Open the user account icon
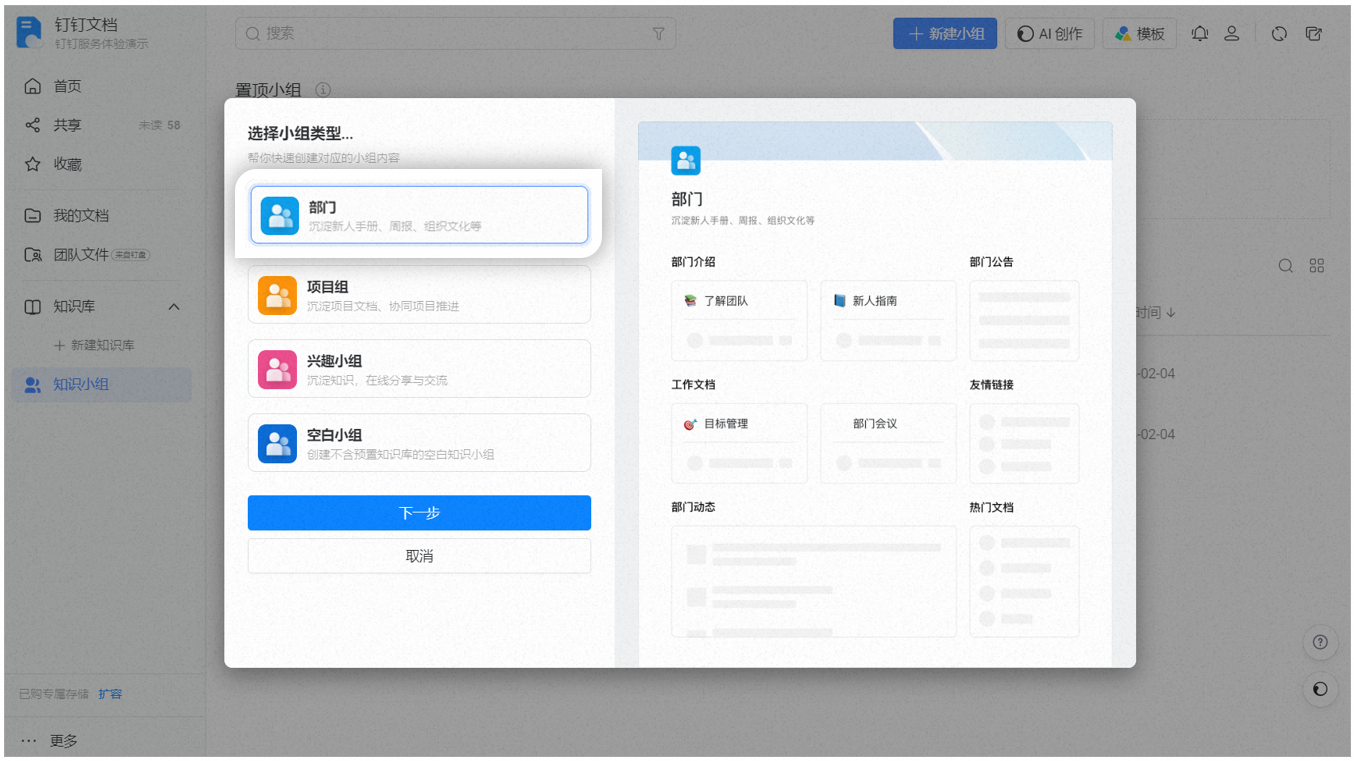 (x=1232, y=33)
